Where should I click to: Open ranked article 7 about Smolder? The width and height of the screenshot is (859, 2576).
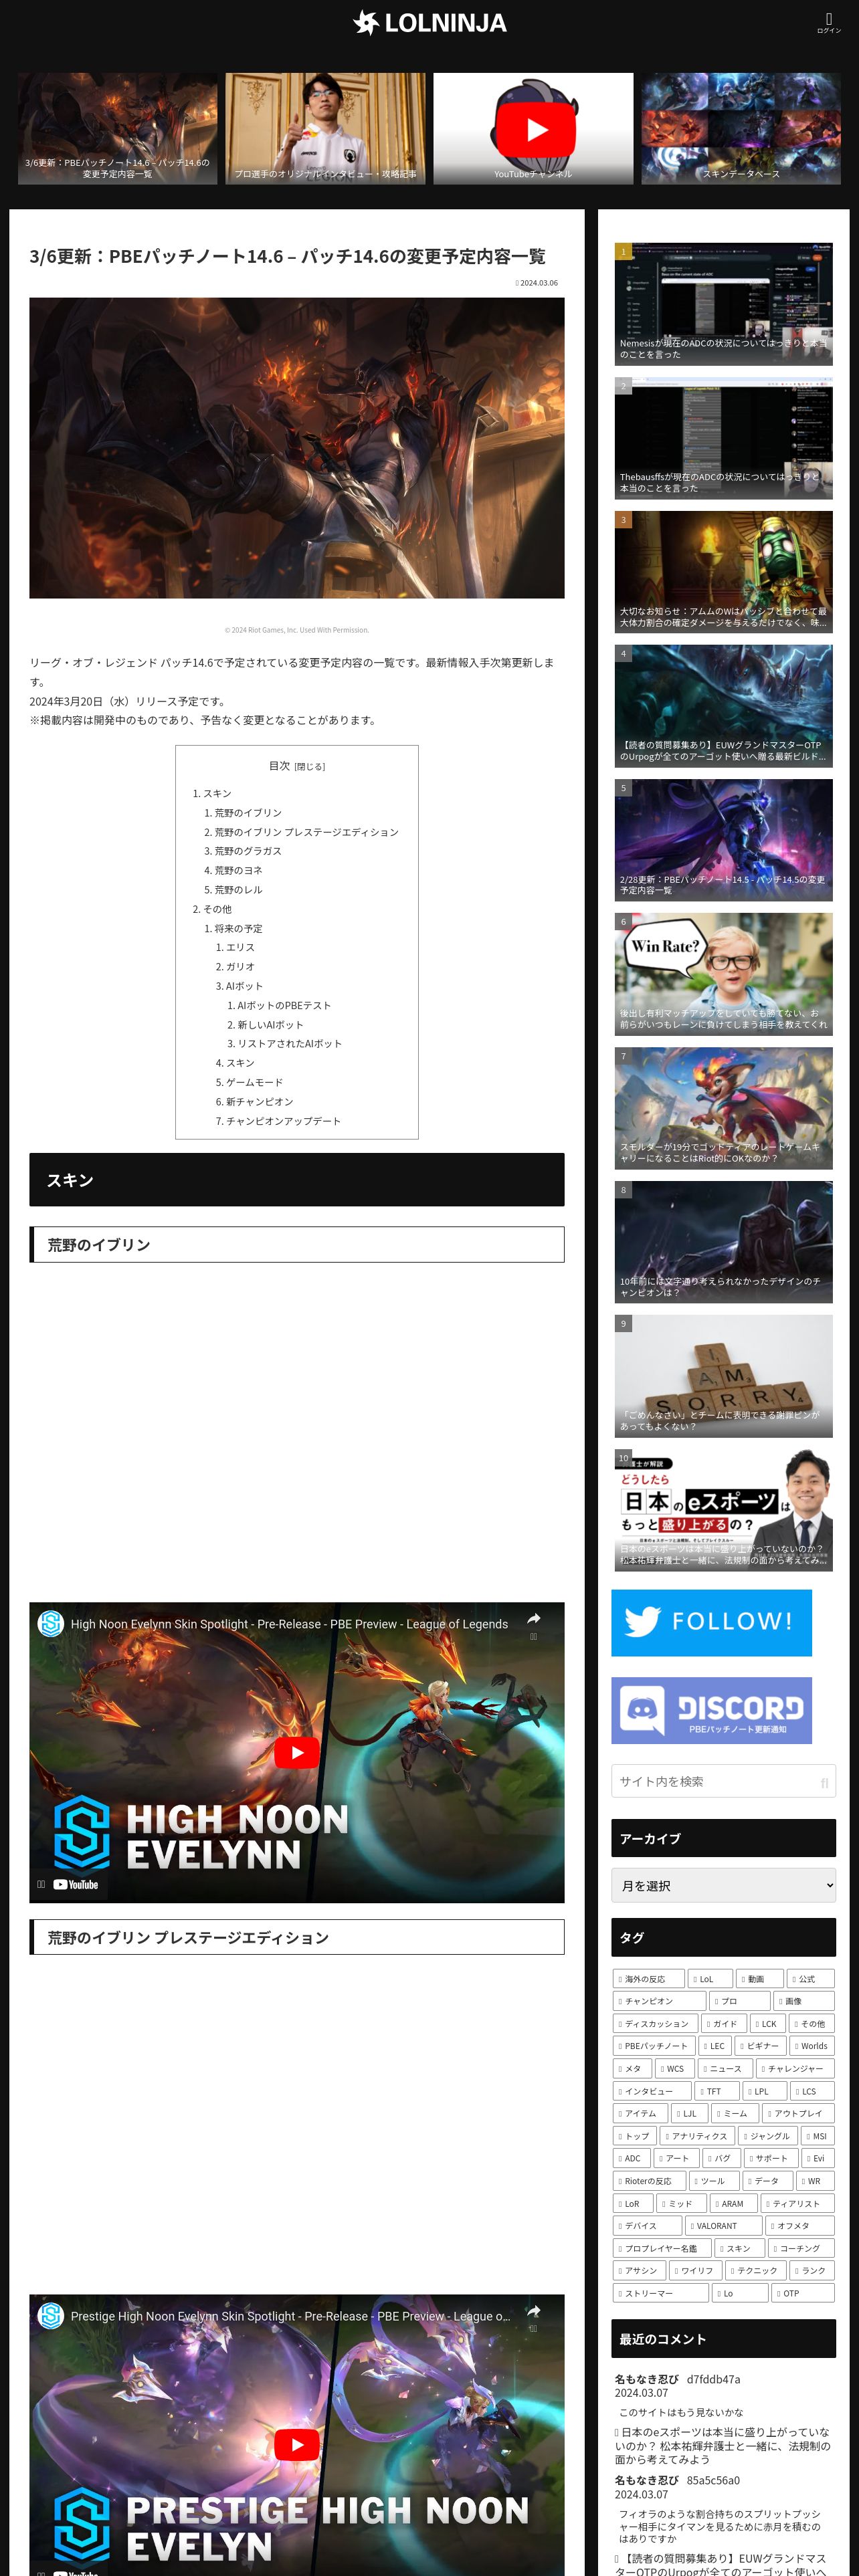tap(723, 1108)
